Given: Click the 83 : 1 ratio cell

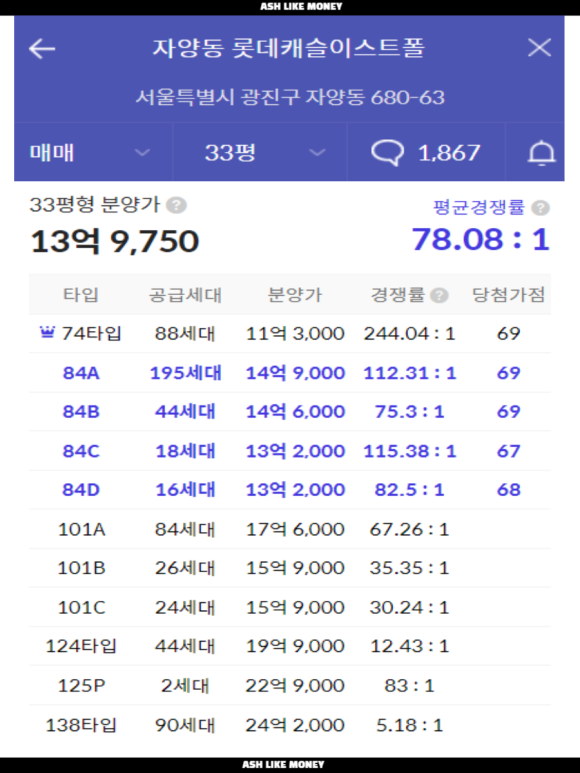Looking at the screenshot, I should [409, 685].
